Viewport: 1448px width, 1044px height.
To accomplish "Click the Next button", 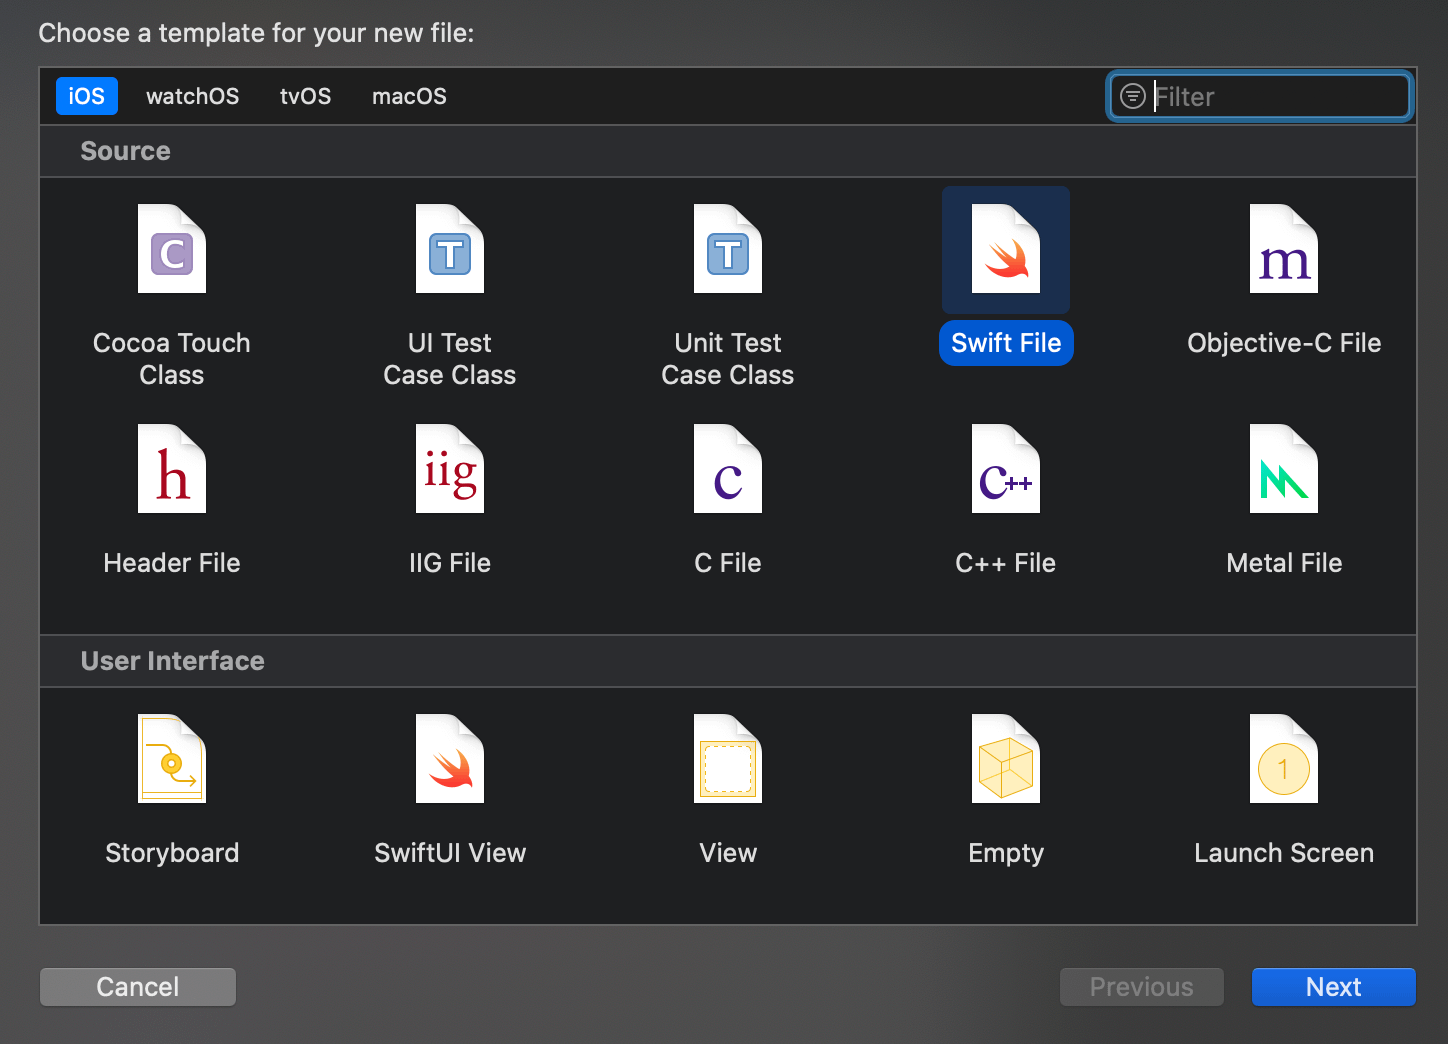I will point(1333,987).
